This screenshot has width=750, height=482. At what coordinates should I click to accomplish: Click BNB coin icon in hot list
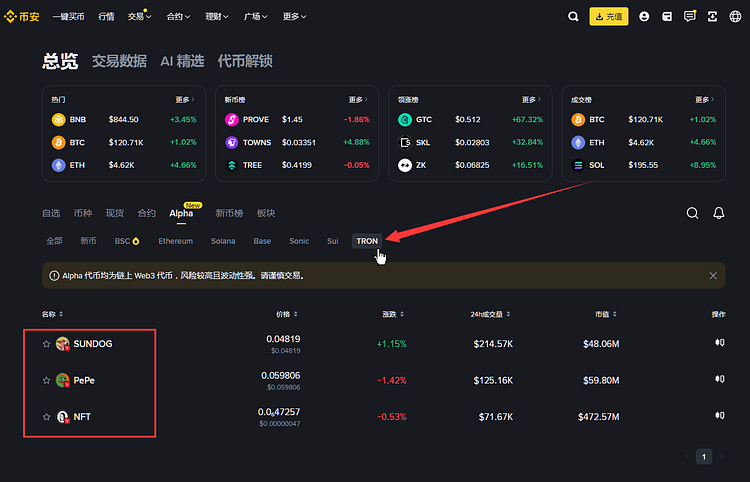(58, 120)
